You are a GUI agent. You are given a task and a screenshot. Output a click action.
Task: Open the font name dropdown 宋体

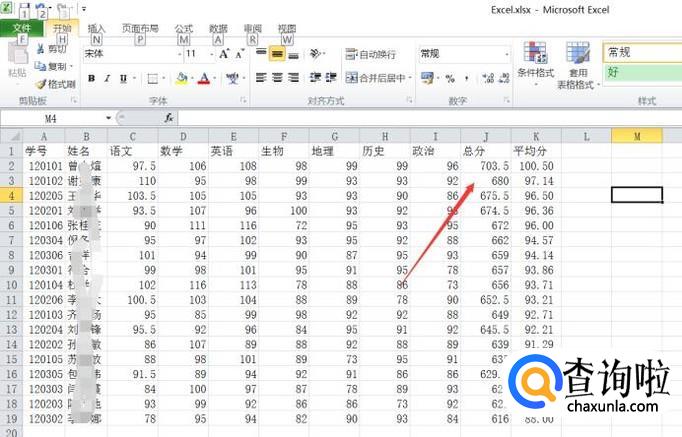(x=180, y=54)
